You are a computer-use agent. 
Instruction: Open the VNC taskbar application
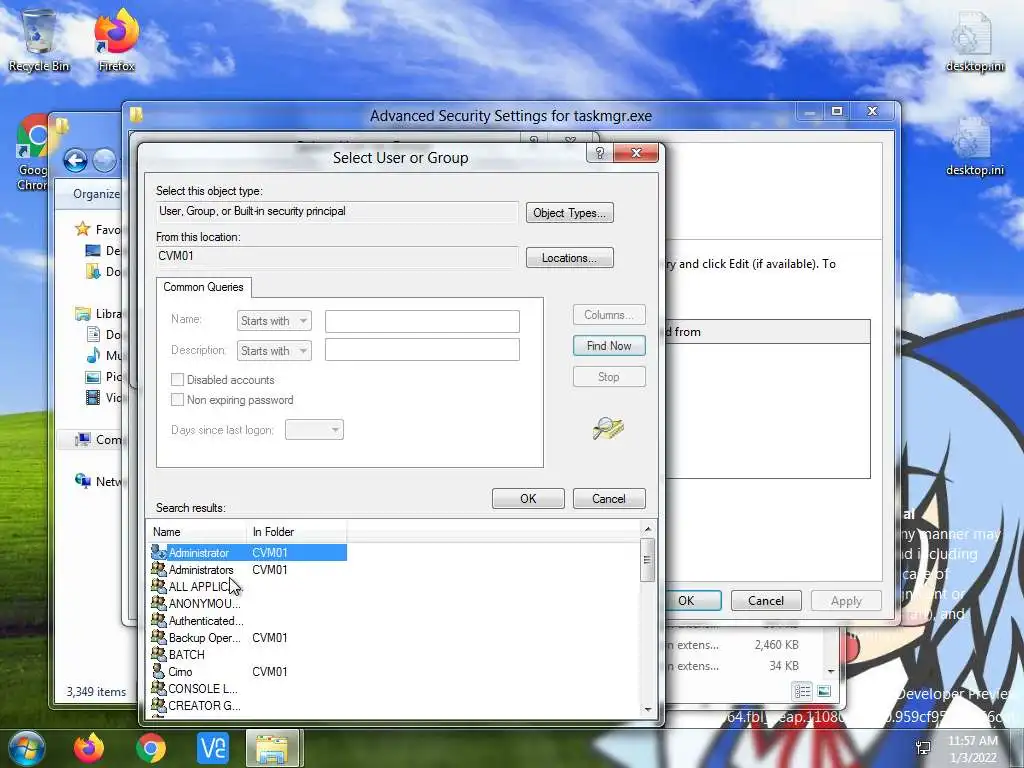(x=213, y=748)
